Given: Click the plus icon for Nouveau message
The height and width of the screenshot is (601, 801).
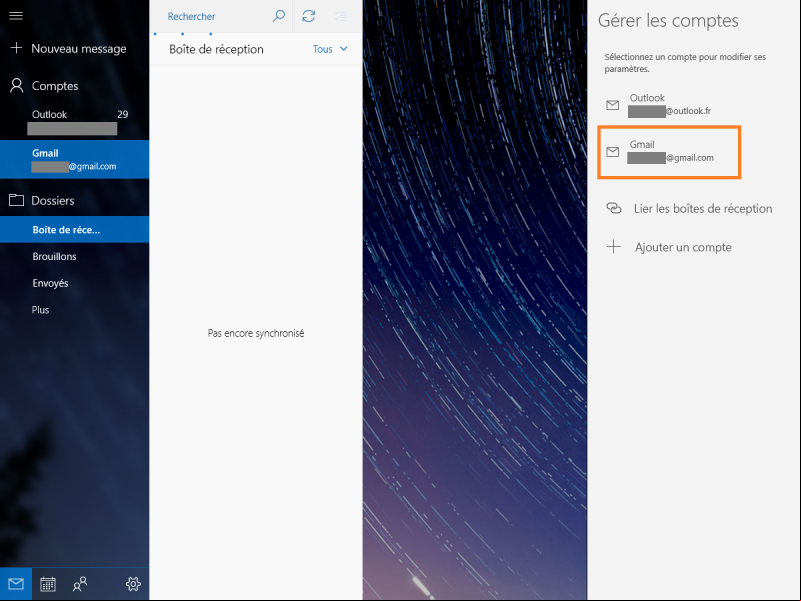Looking at the screenshot, I should click(16, 48).
